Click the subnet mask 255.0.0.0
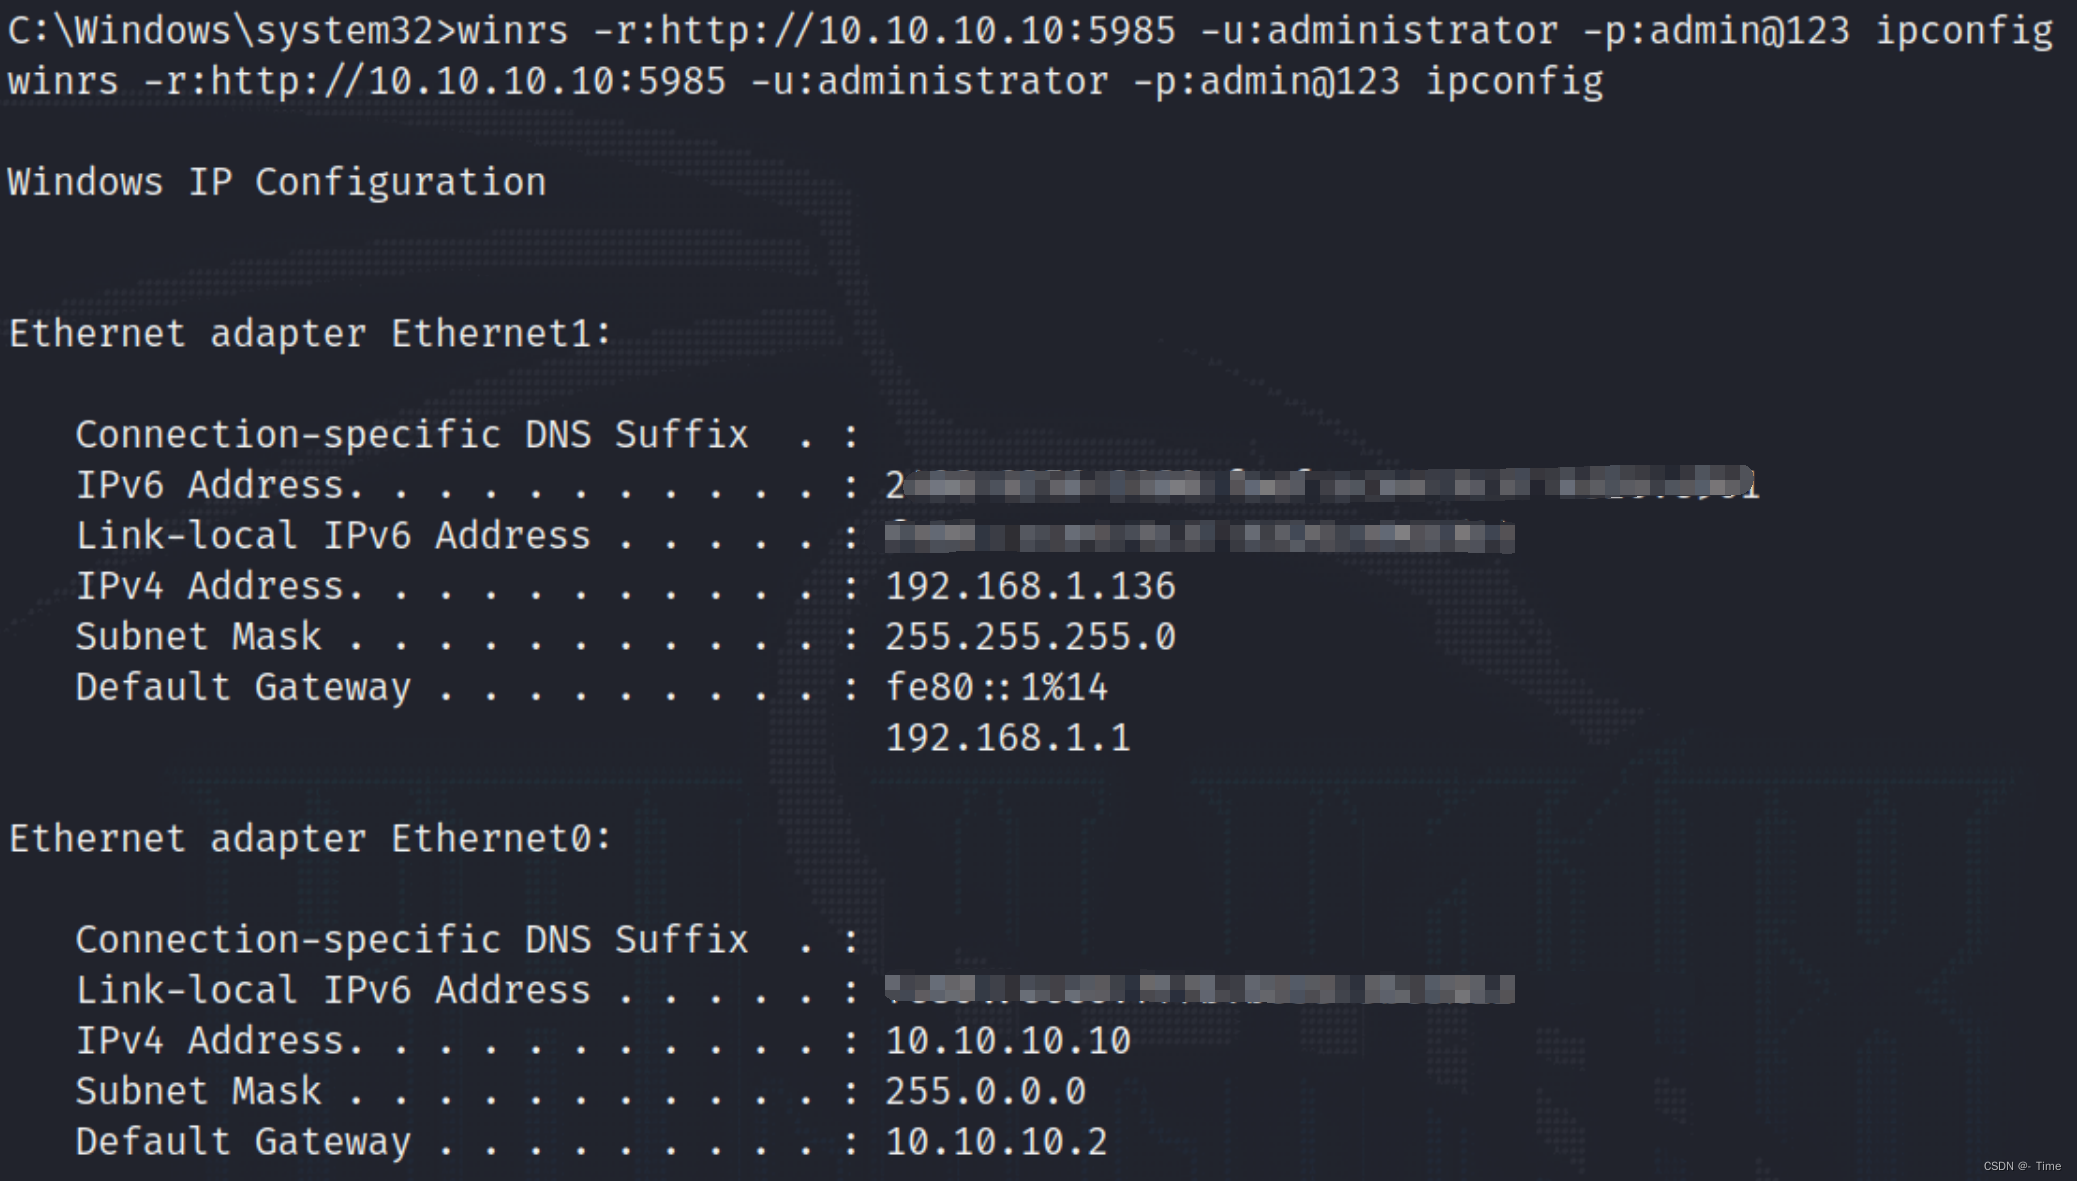The width and height of the screenshot is (2077, 1181). point(985,1092)
